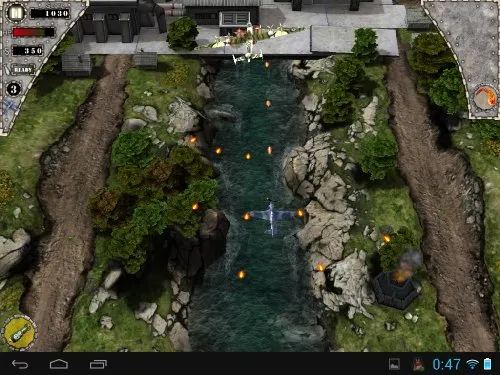Tap the lives counter showing 3
This screenshot has height=375, width=500.
point(14,89)
